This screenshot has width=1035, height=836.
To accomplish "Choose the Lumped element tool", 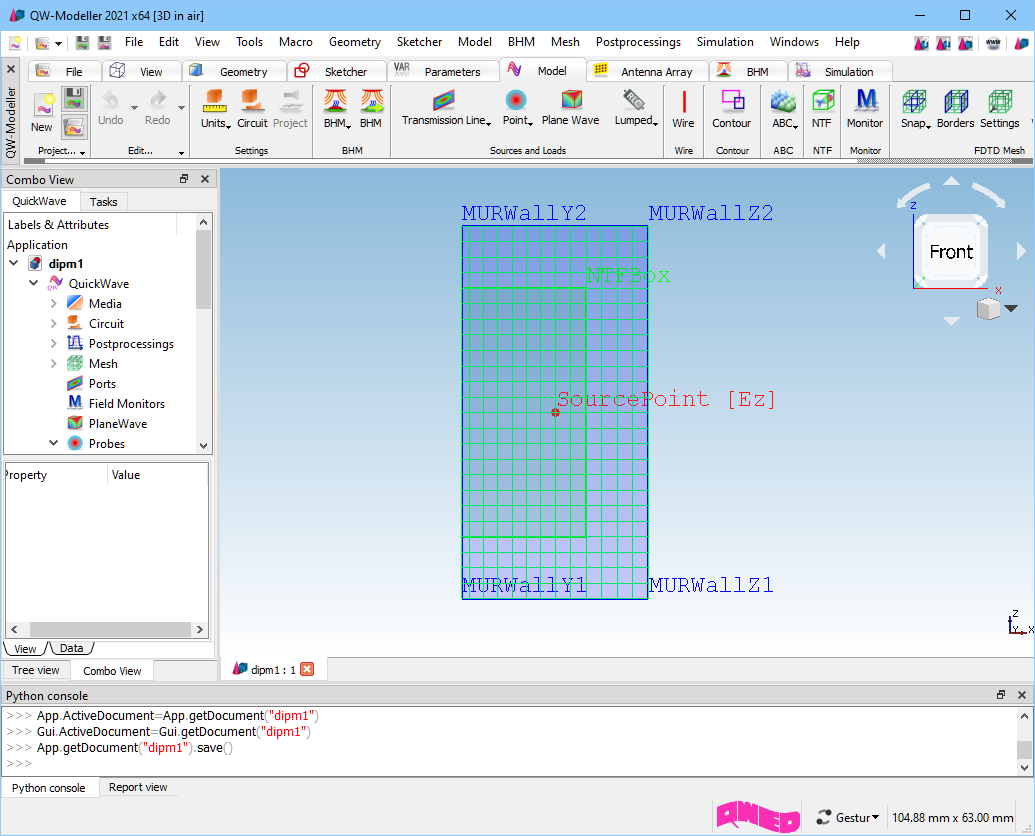I will (635, 108).
